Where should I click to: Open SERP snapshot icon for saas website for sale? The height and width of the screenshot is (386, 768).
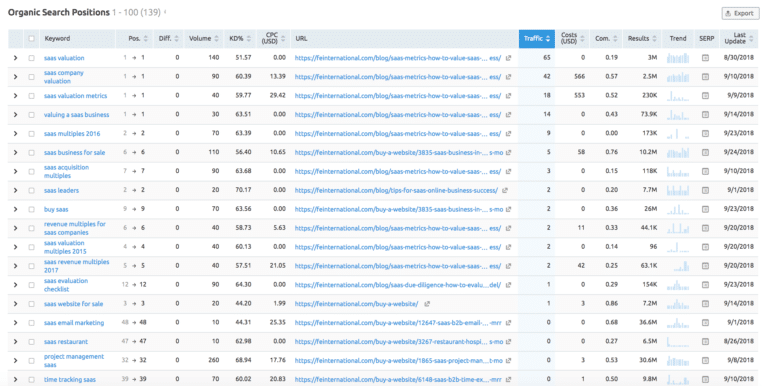click(x=705, y=304)
